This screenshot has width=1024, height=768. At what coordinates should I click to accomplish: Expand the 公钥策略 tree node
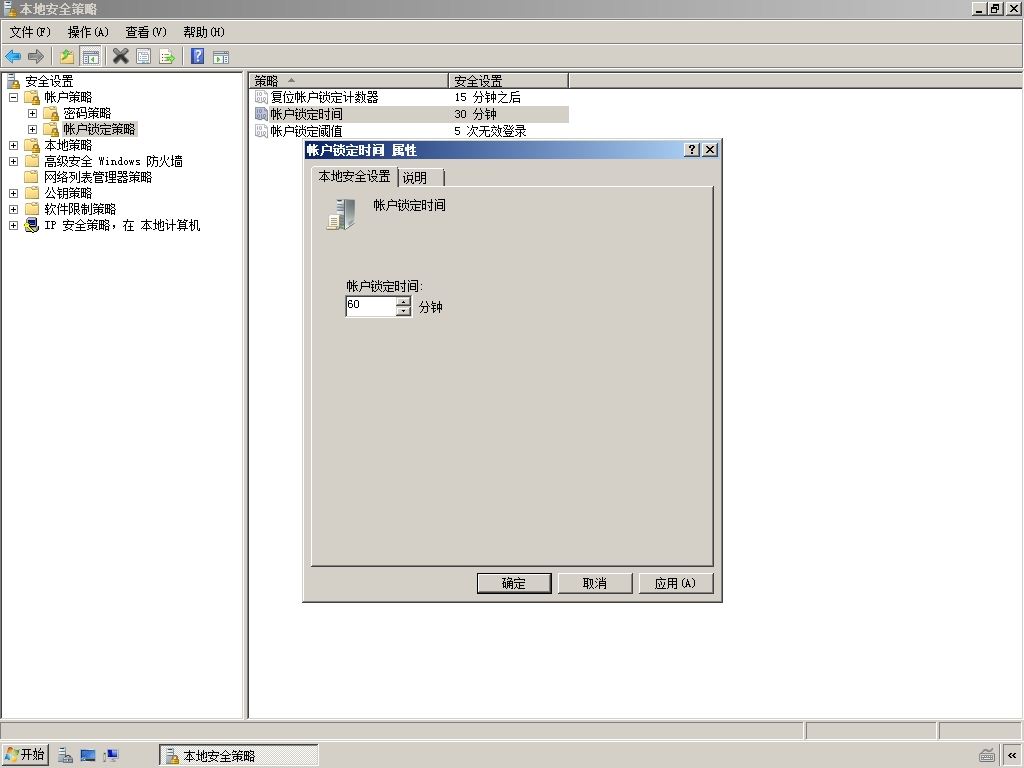[13, 193]
